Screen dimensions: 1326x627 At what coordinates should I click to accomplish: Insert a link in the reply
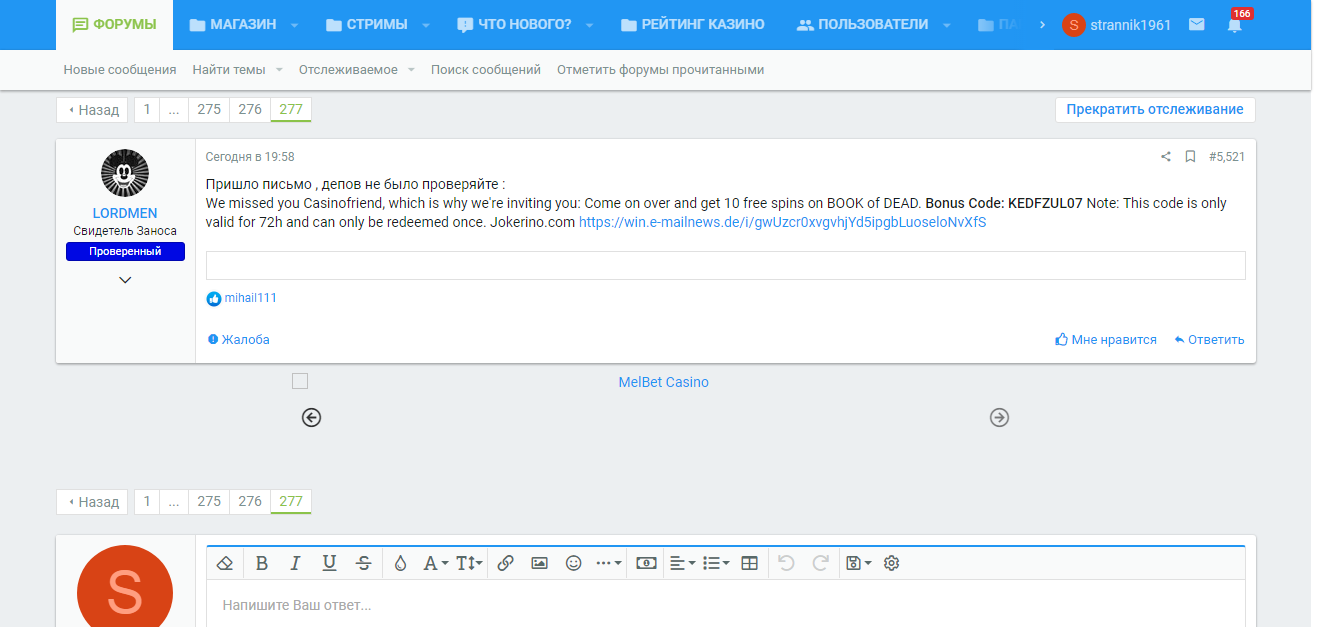point(505,563)
